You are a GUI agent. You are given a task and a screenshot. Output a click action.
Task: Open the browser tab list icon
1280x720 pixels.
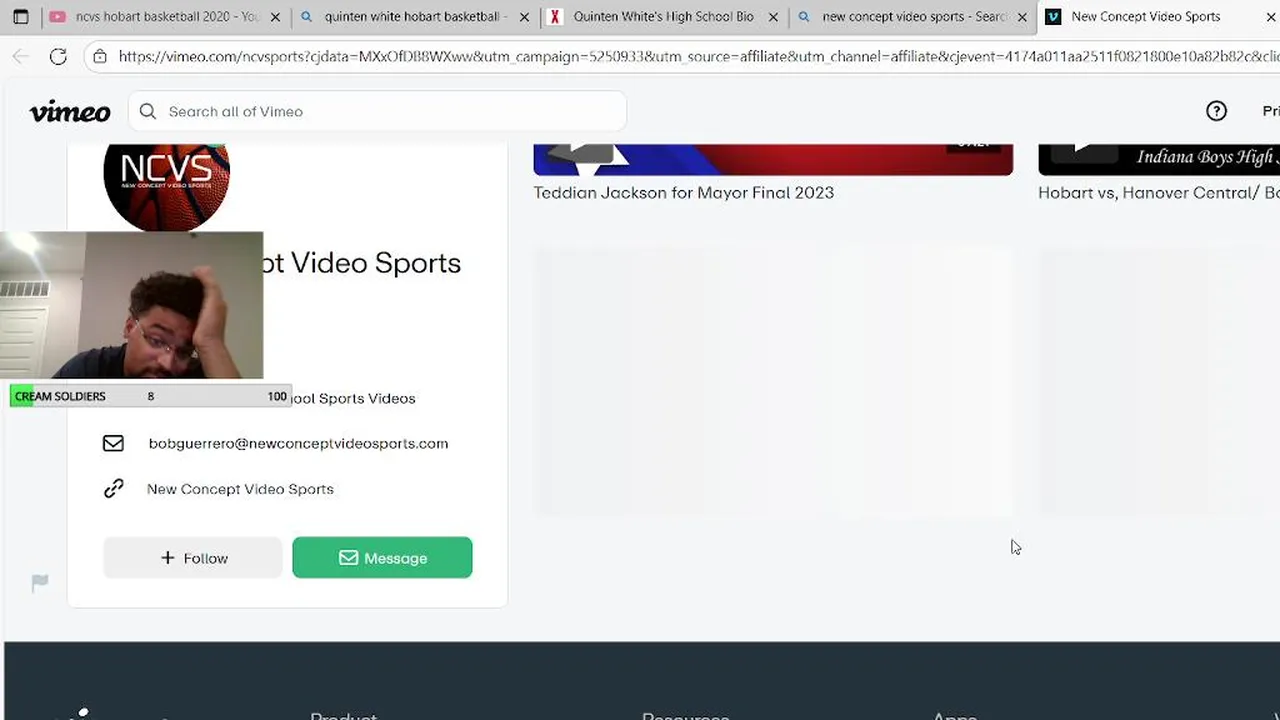tap(20, 17)
